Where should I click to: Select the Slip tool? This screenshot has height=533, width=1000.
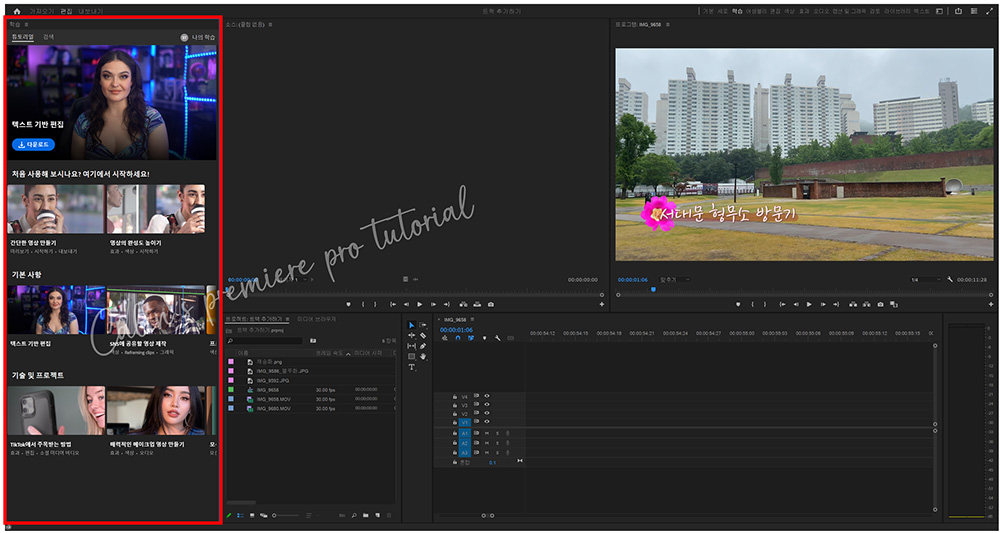pos(411,346)
